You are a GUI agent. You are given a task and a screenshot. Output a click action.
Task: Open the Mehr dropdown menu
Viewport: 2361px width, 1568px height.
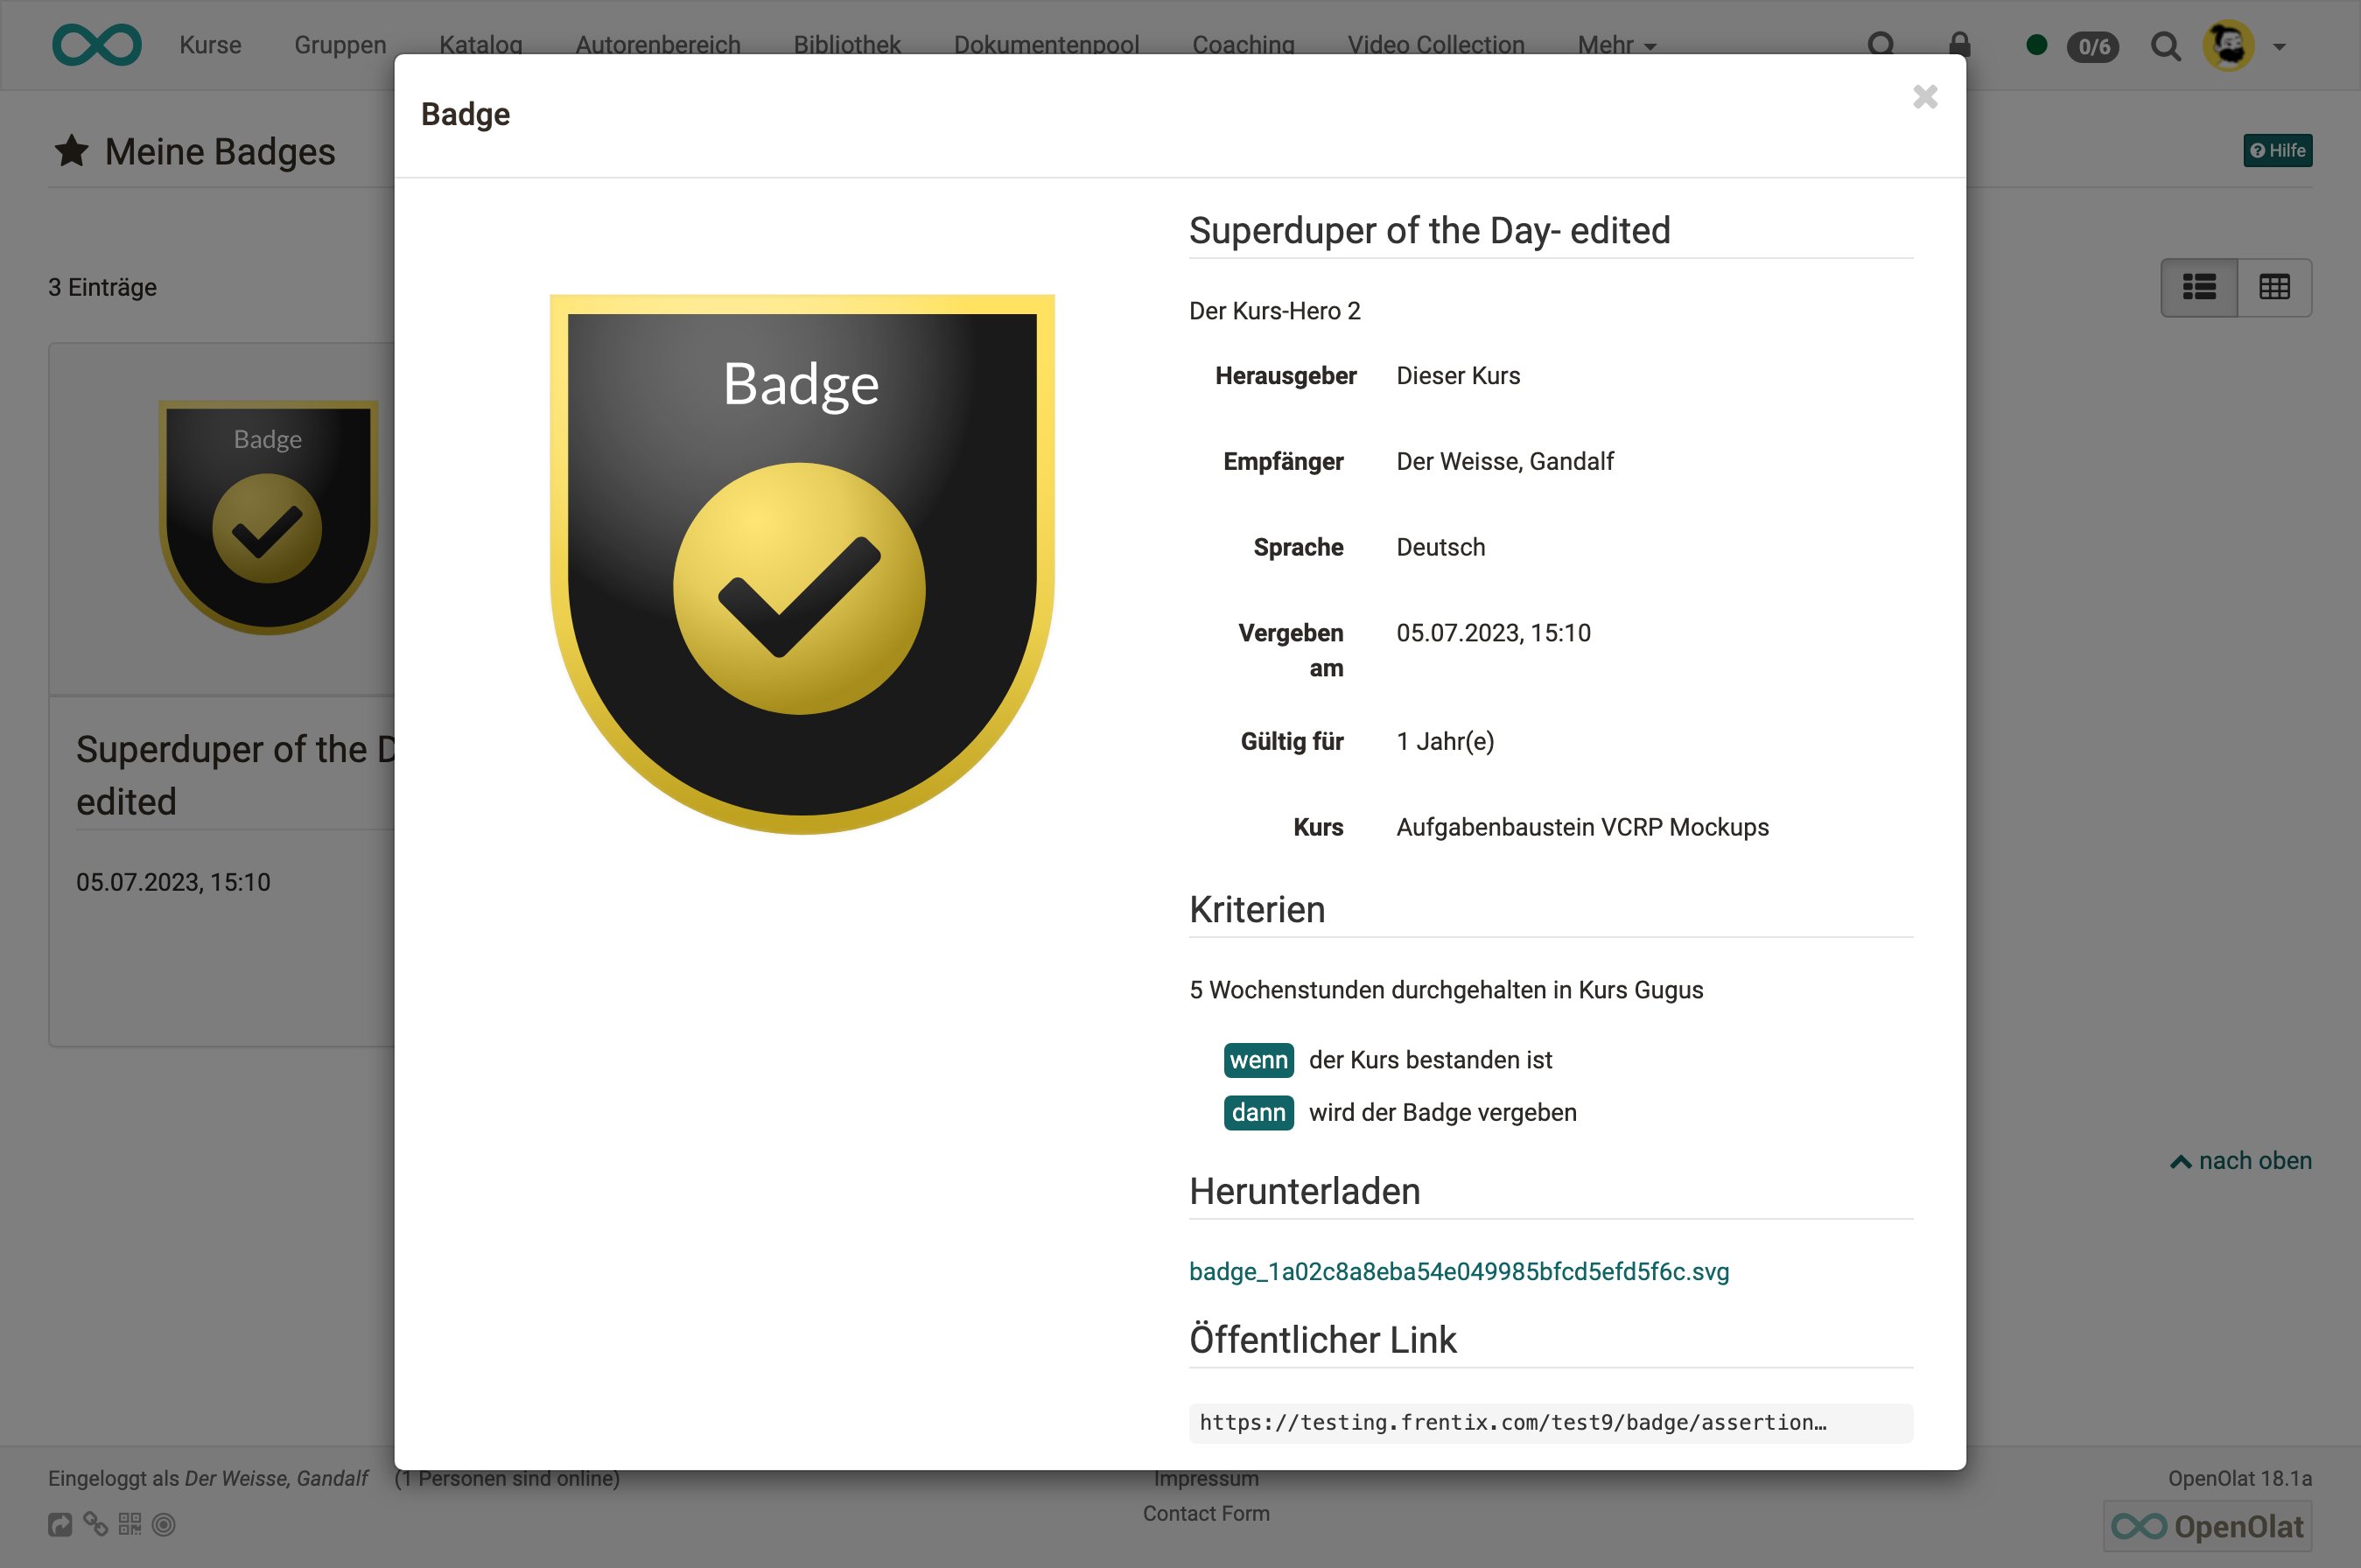pos(1614,45)
